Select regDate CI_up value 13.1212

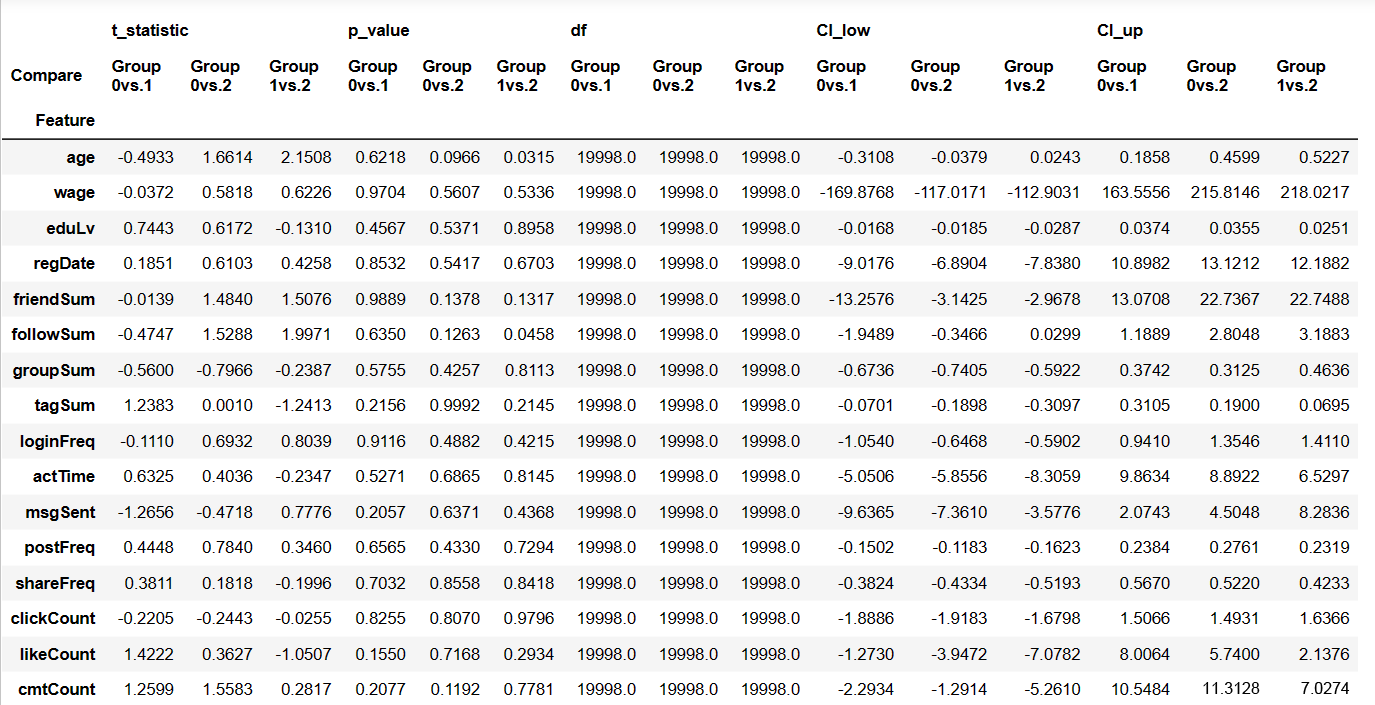1228,263
